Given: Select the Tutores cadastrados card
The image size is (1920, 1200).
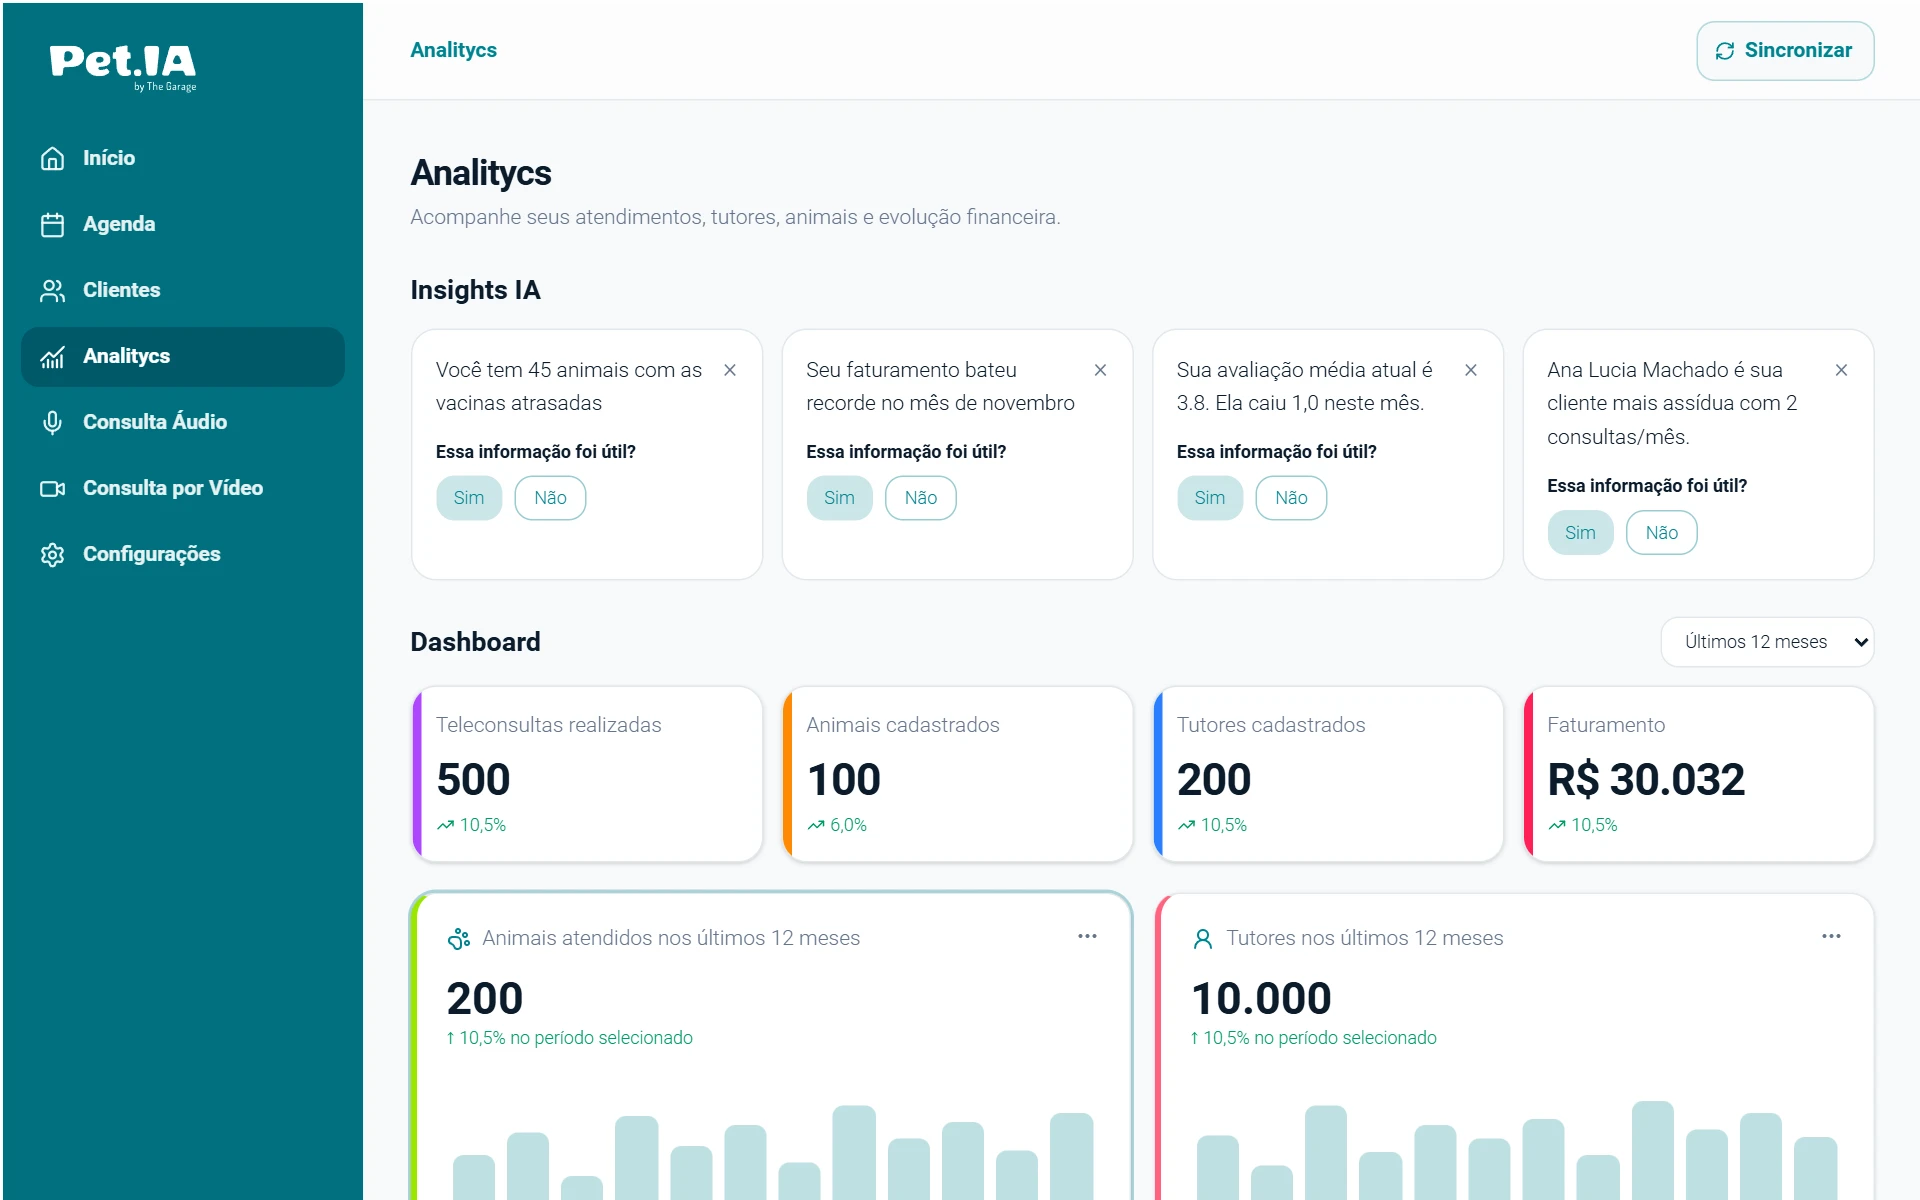Looking at the screenshot, I should pos(1328,774).
